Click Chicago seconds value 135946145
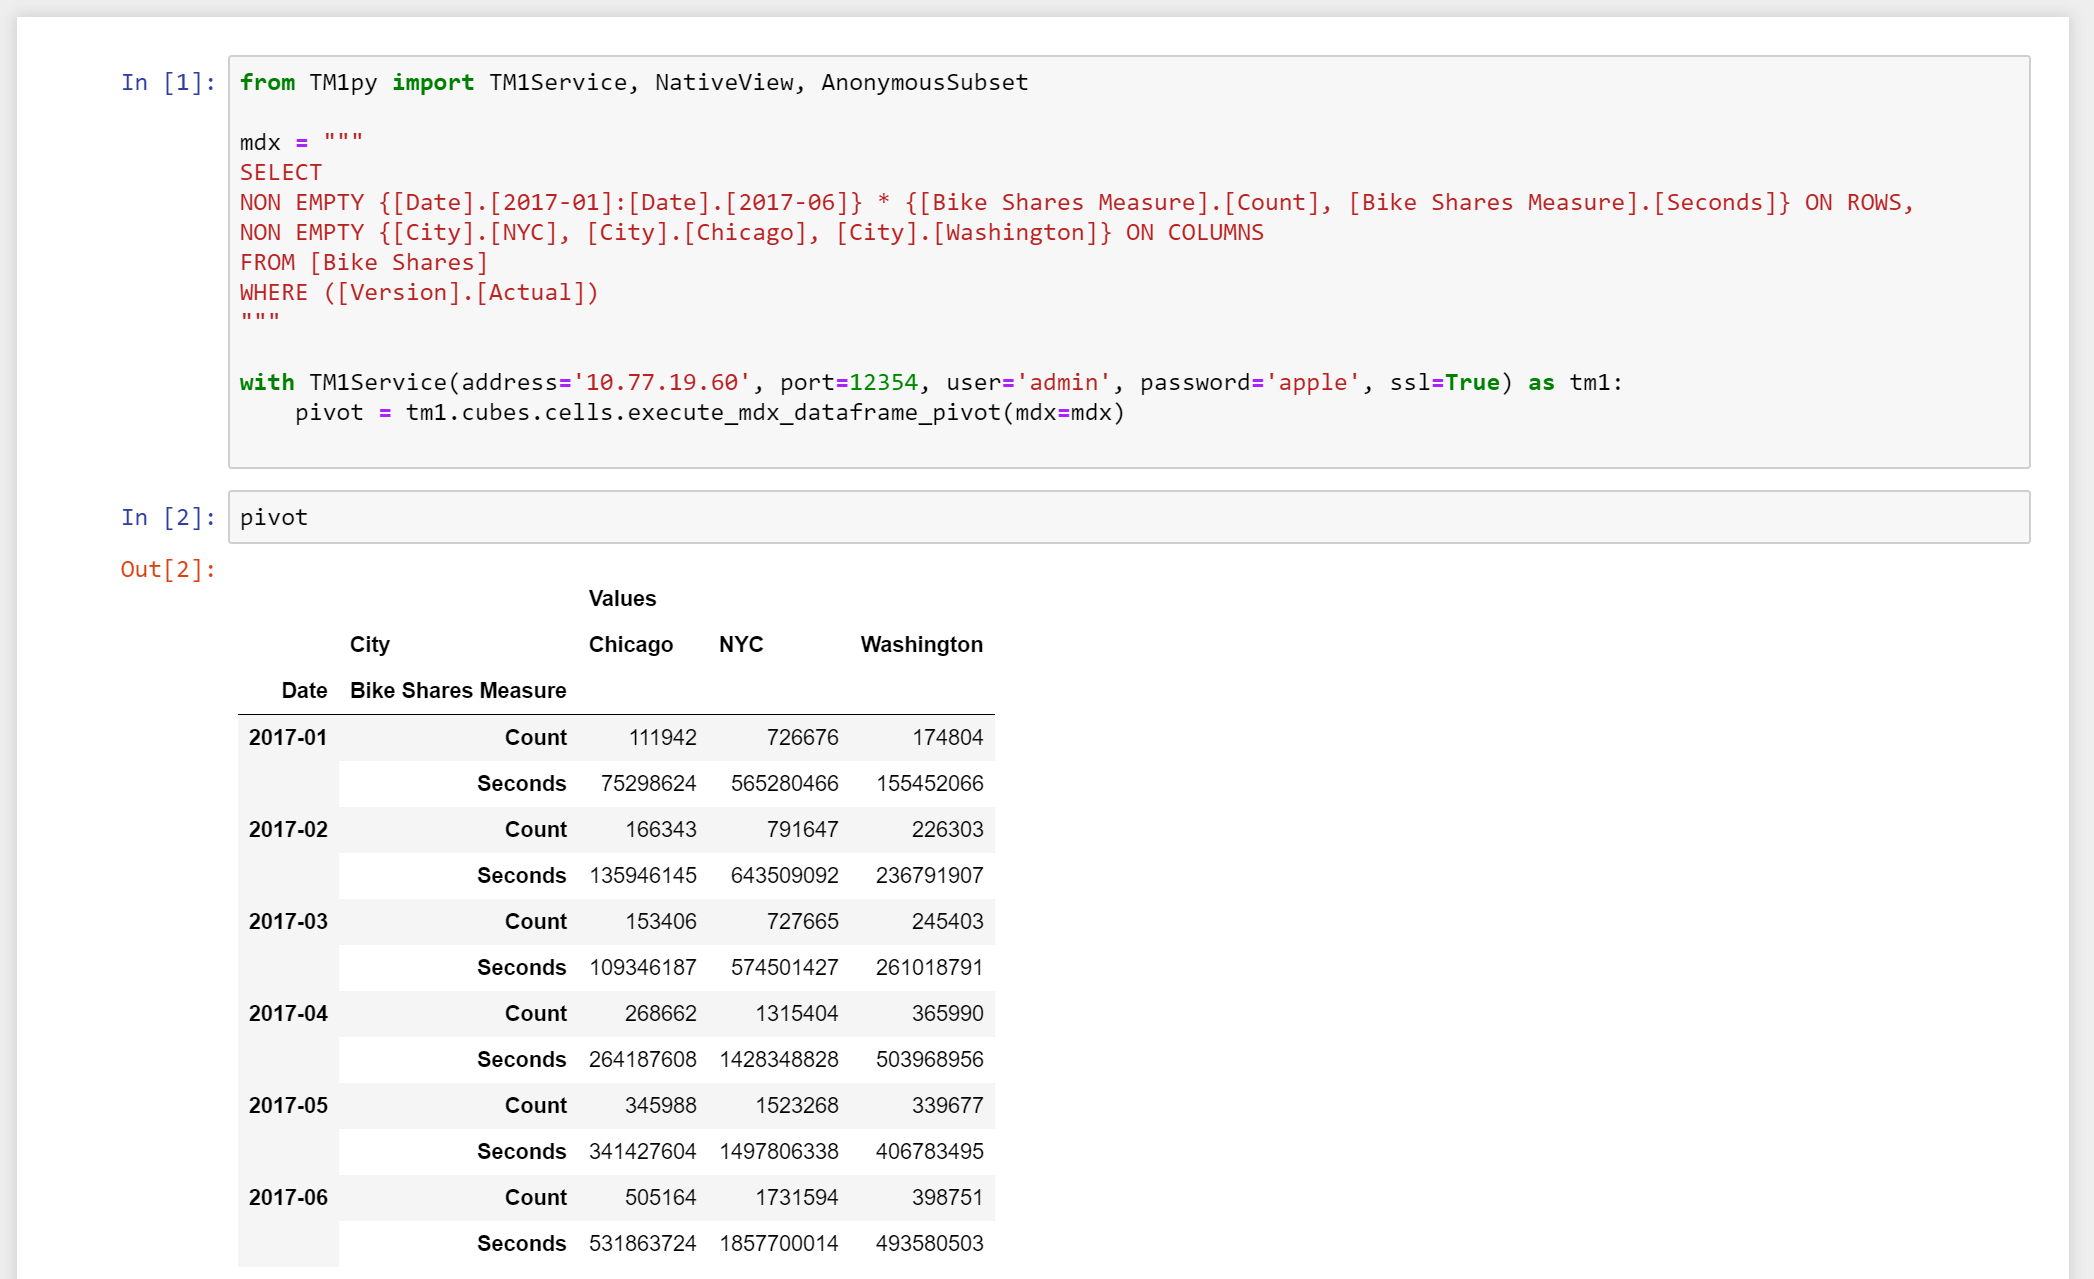The width and height of the screenshot is (2094, 1279). 643,875
